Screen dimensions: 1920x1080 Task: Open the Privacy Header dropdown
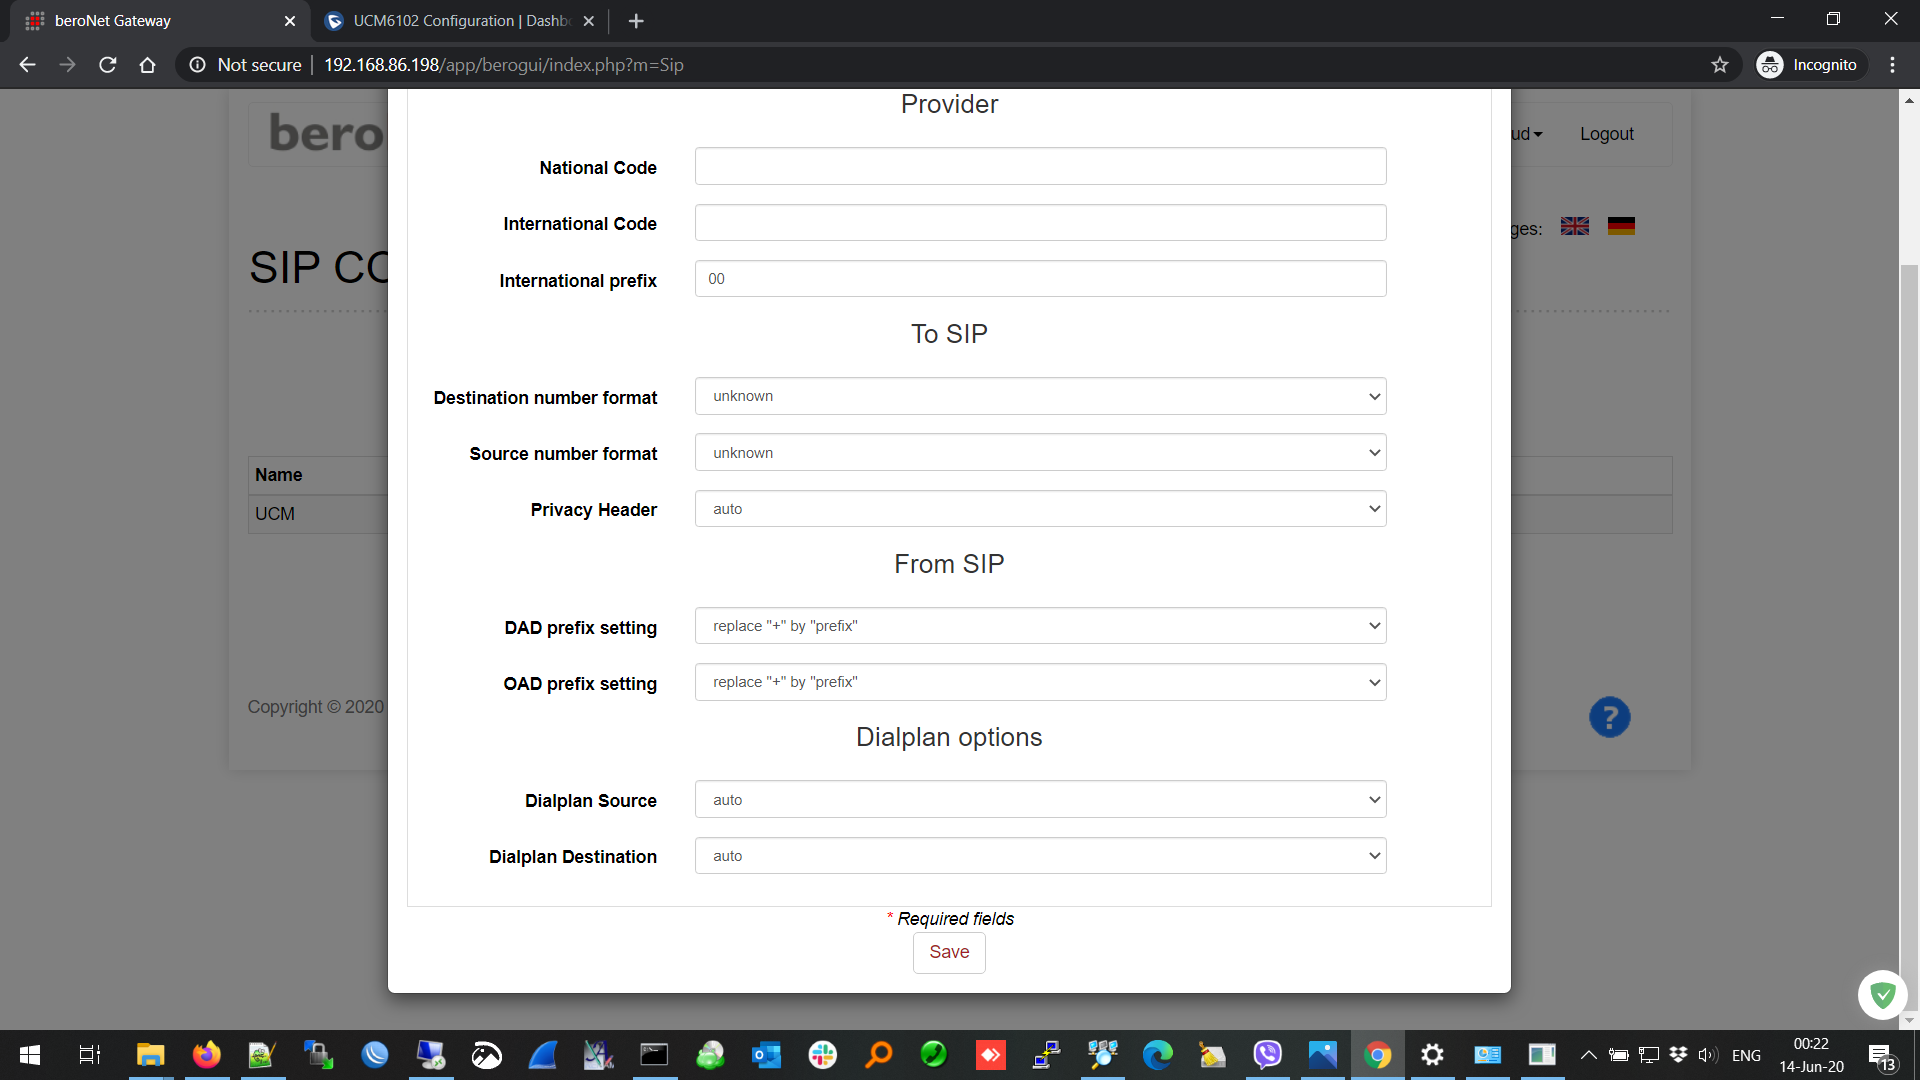point(1040,509)
